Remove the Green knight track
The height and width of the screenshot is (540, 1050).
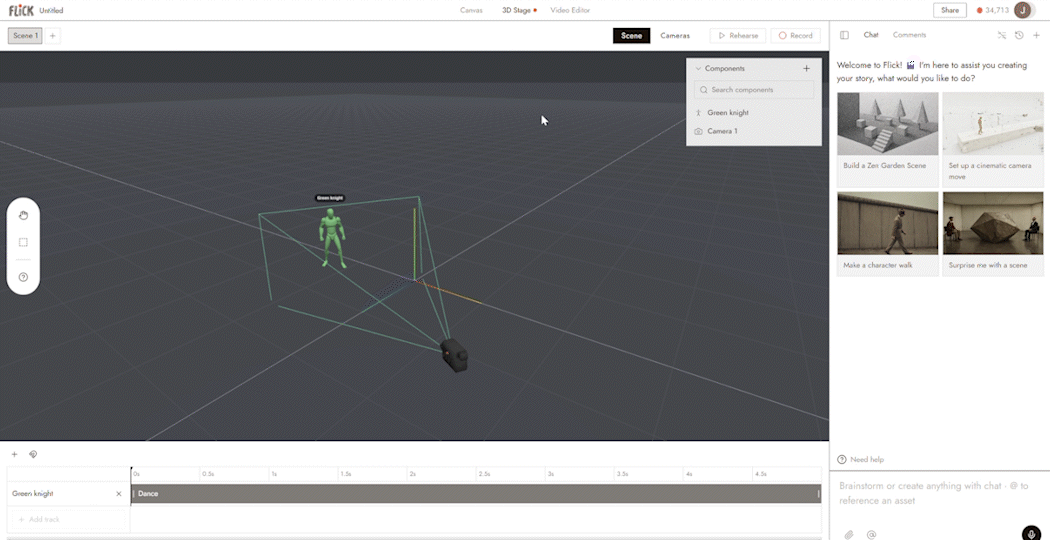coord(119,494)
